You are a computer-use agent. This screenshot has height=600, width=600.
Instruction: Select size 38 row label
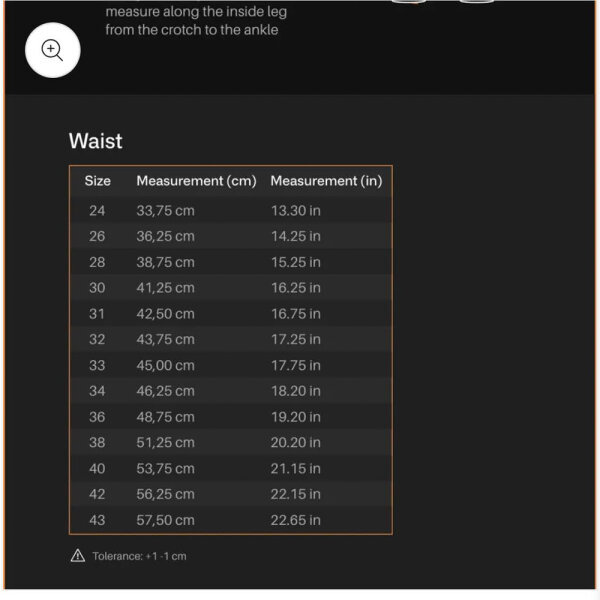click(97, 443)
